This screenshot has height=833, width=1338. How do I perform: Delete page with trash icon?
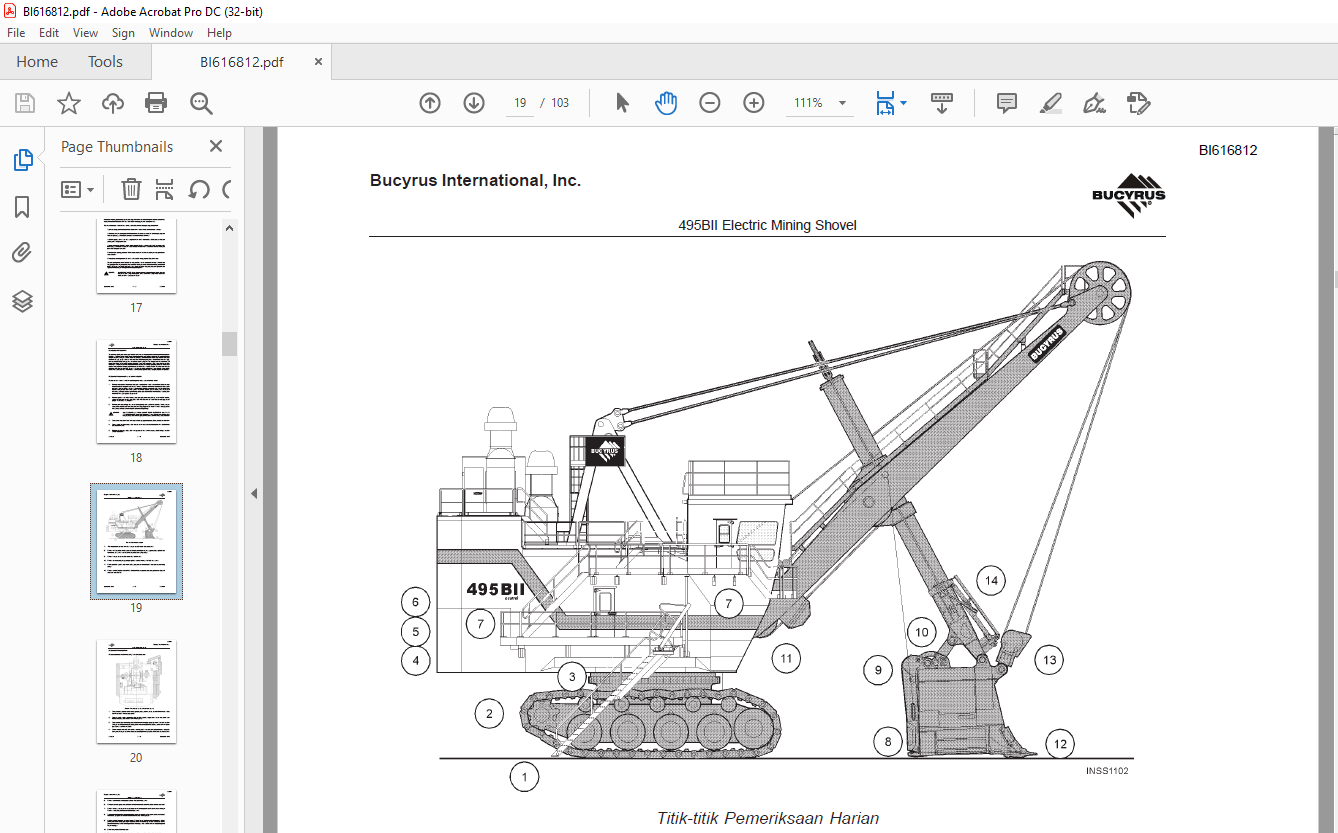pos(131,189)
